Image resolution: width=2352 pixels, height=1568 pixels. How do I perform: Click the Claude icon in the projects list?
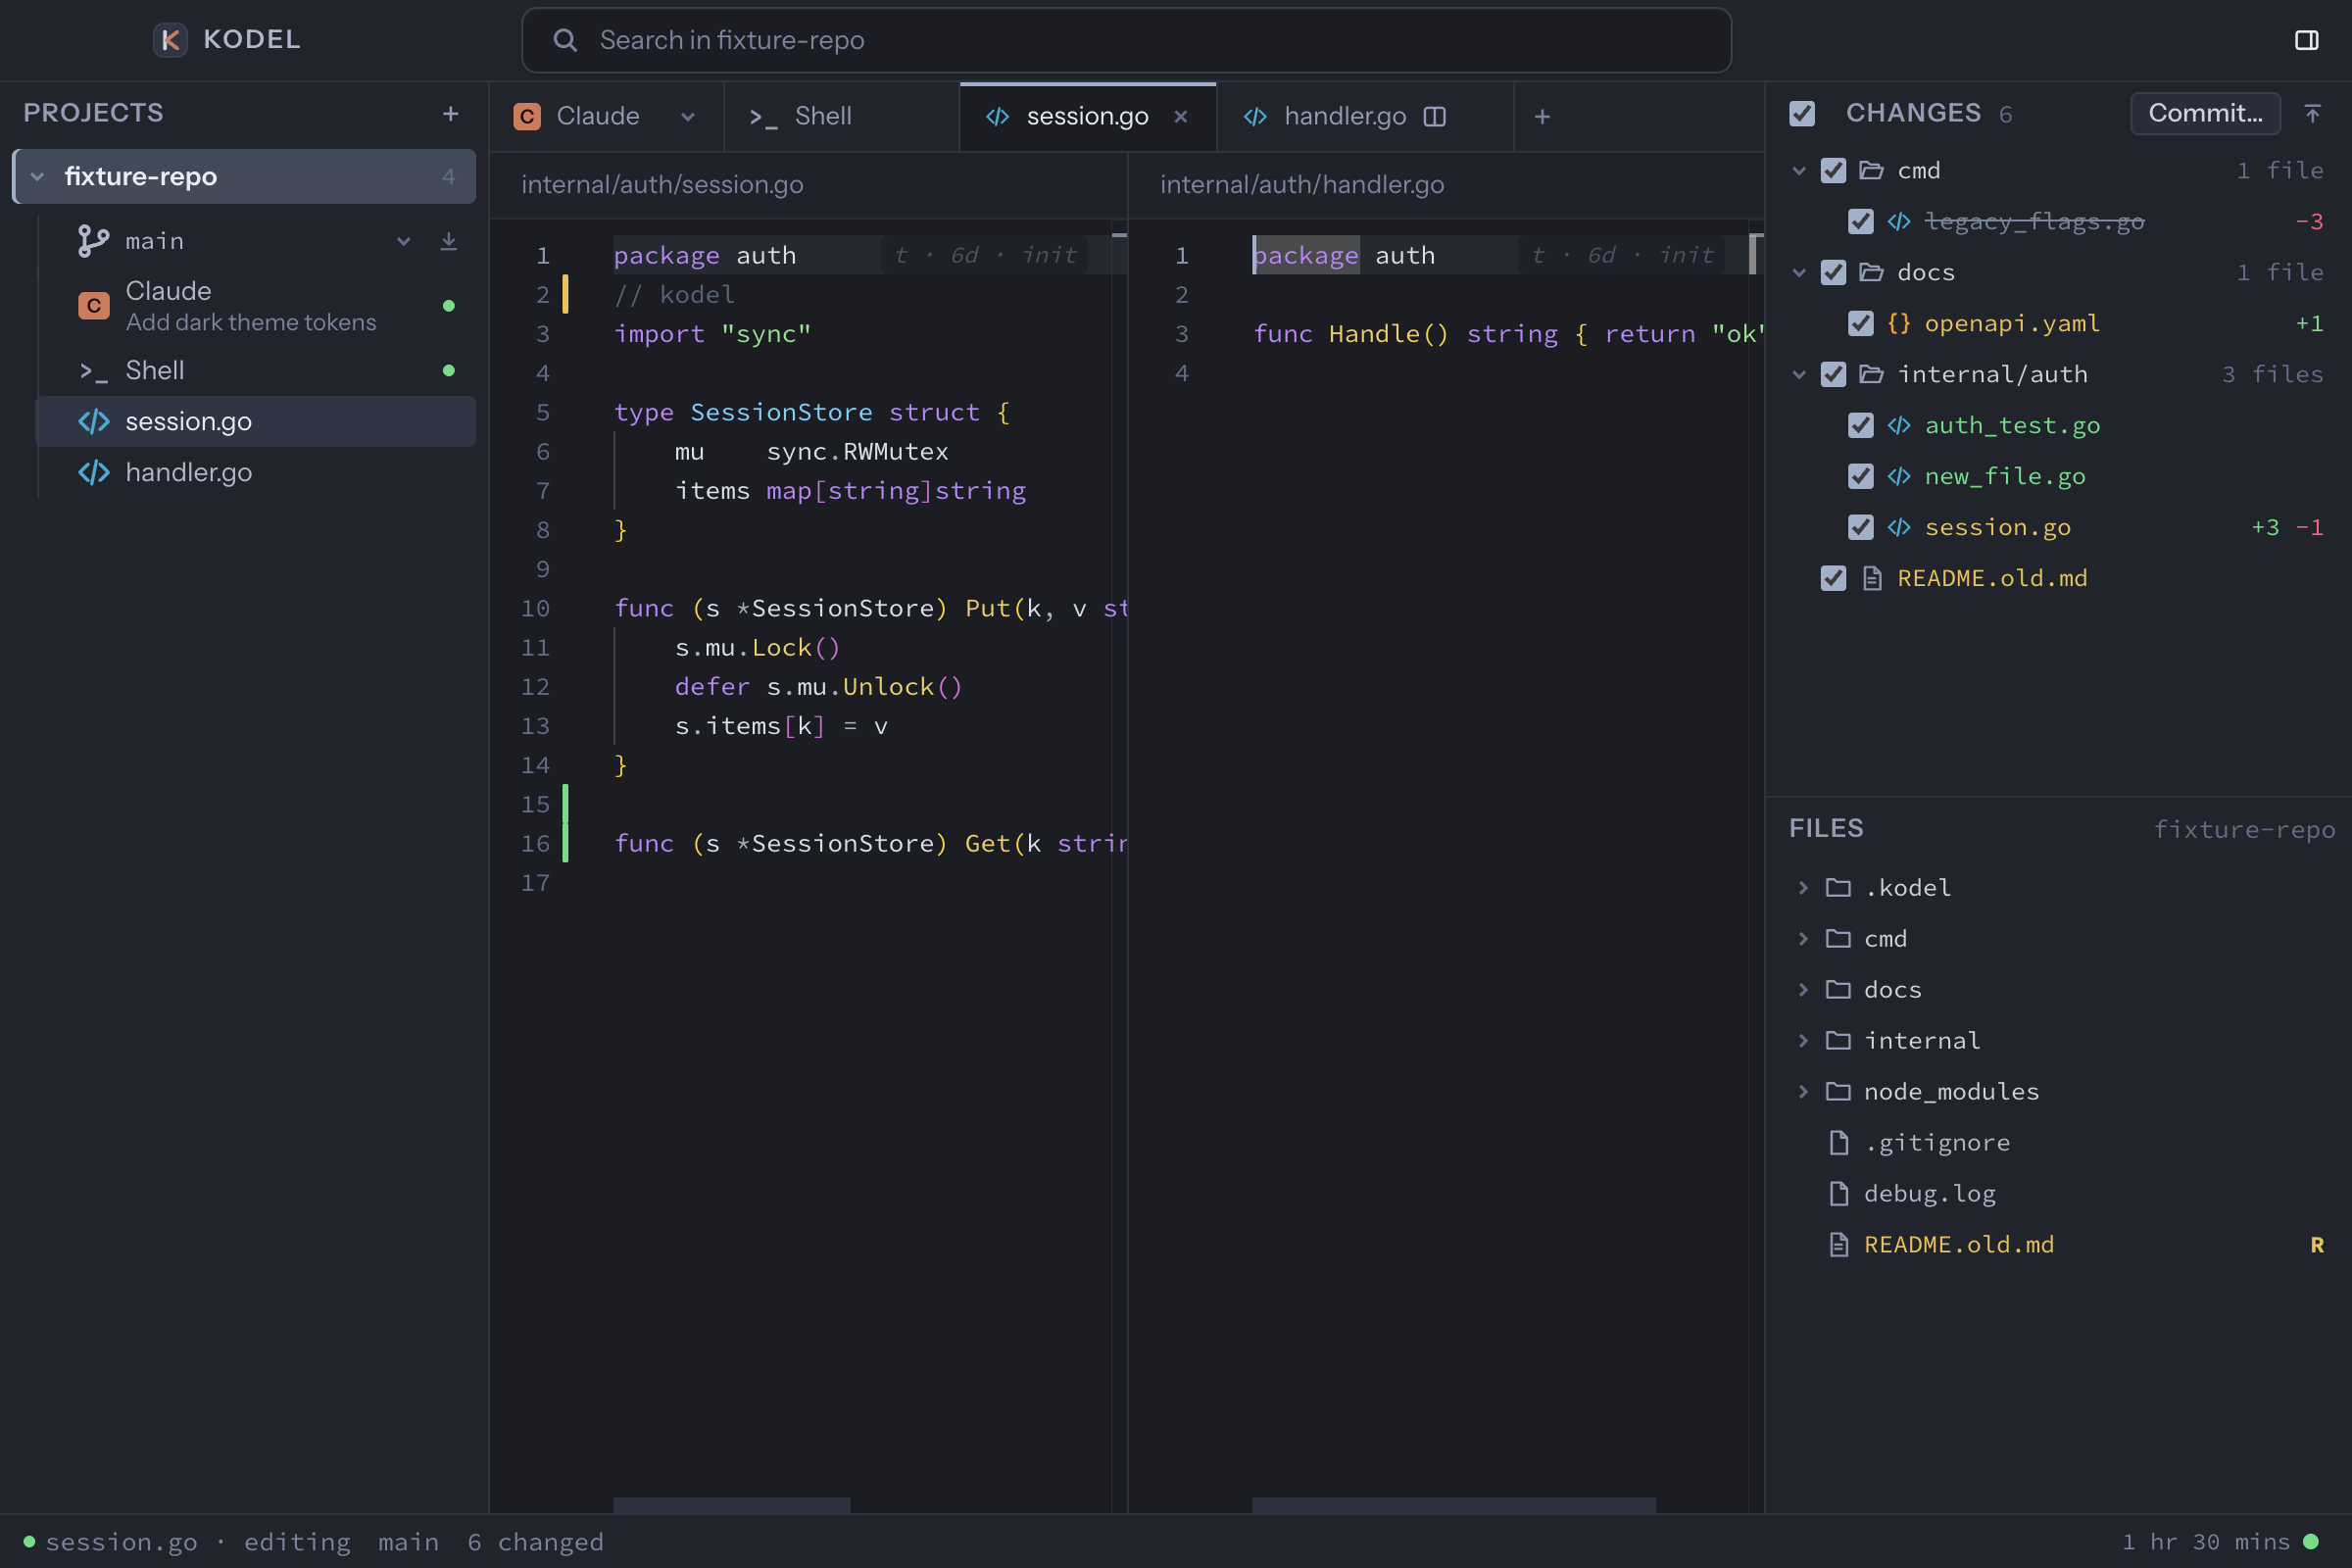point(93,306)
